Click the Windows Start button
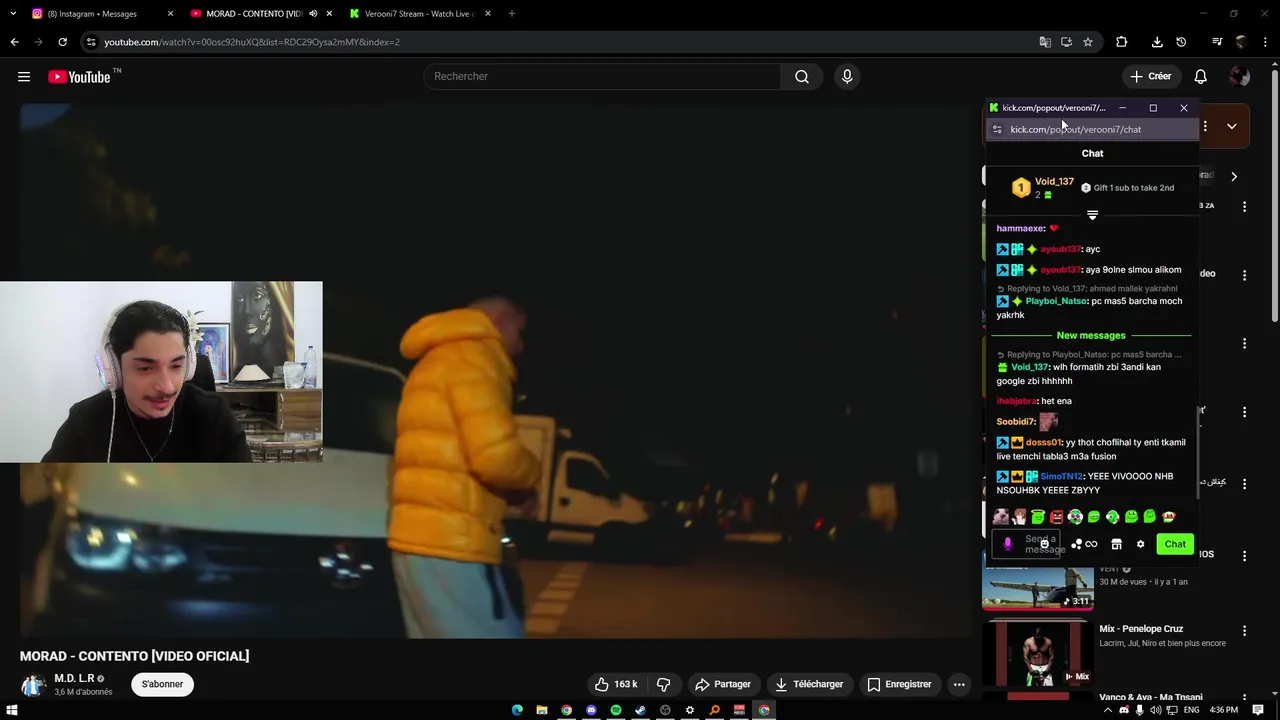 point(12,710)
